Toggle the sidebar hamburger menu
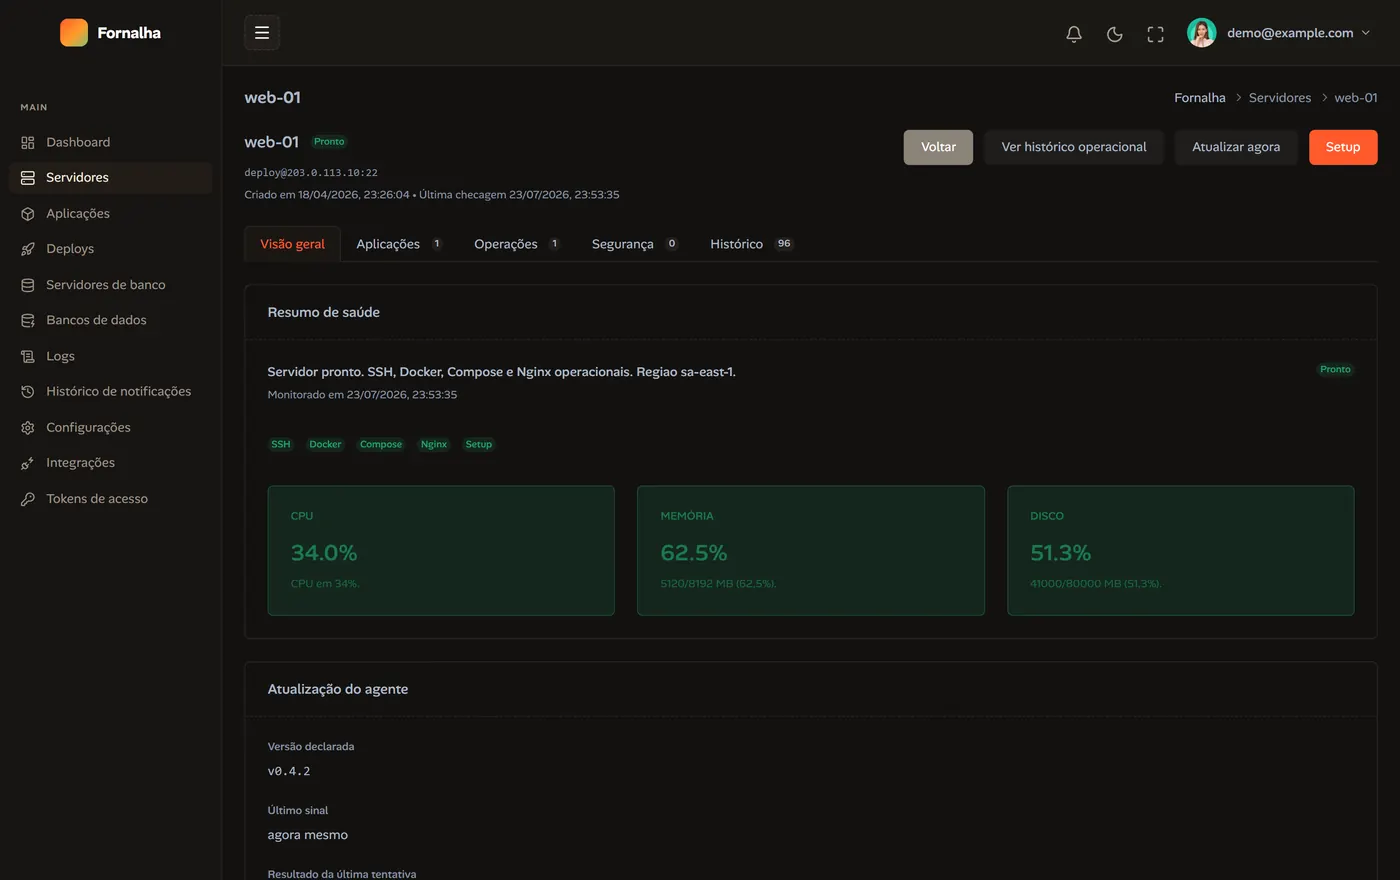The image size is (1400, 880). (x=262, y=33)
